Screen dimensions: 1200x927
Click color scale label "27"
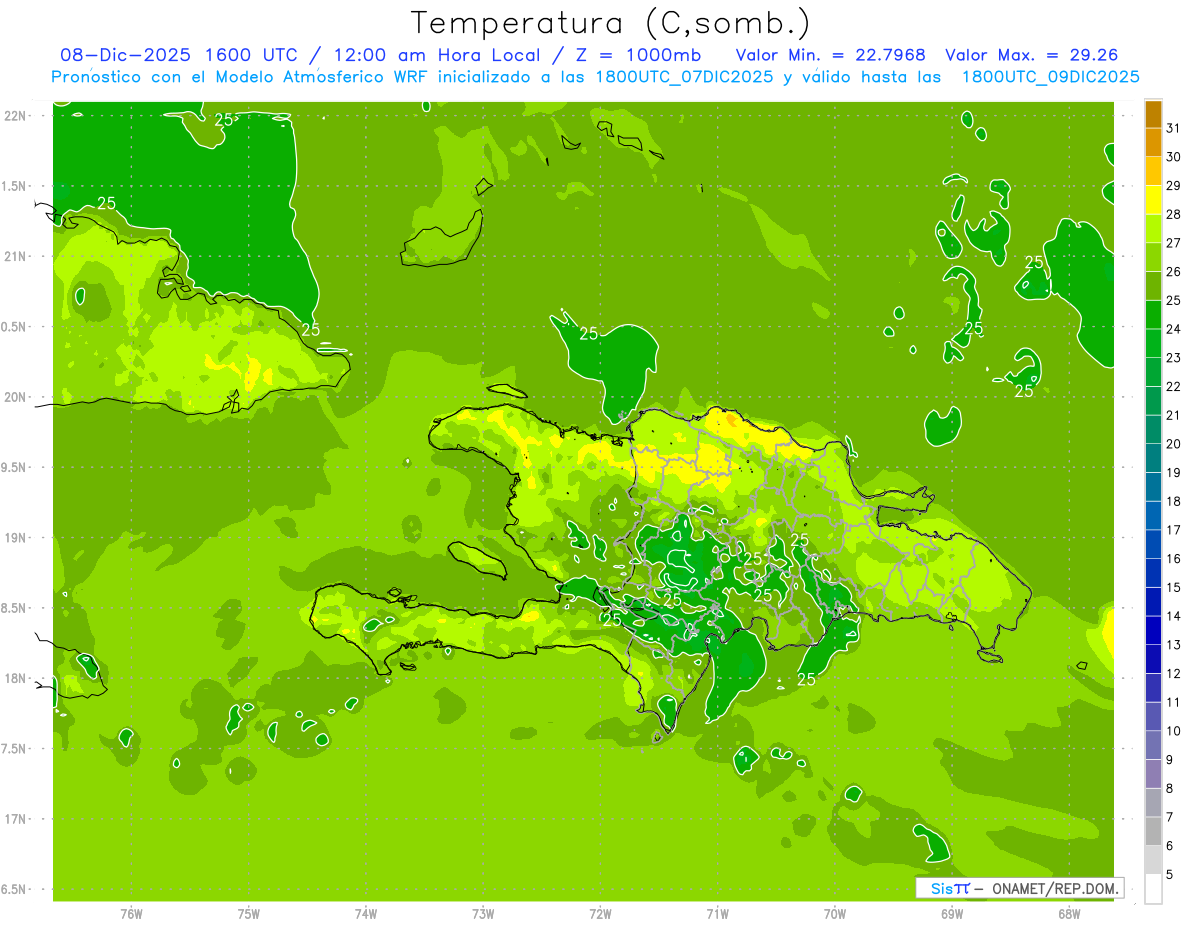click(1174, 243)
